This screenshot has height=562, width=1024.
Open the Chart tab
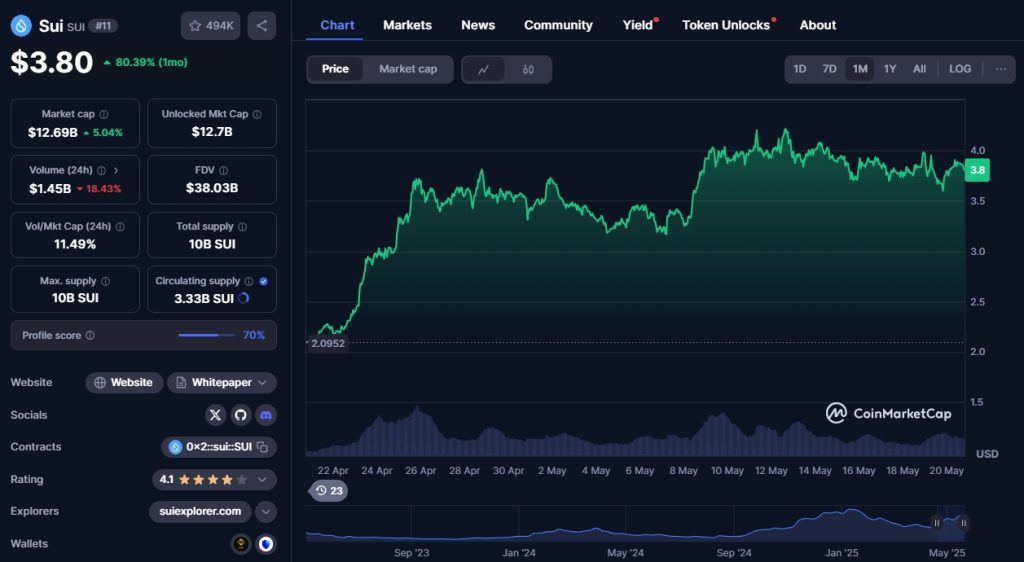pyautogui.click(x=337, y=25)
